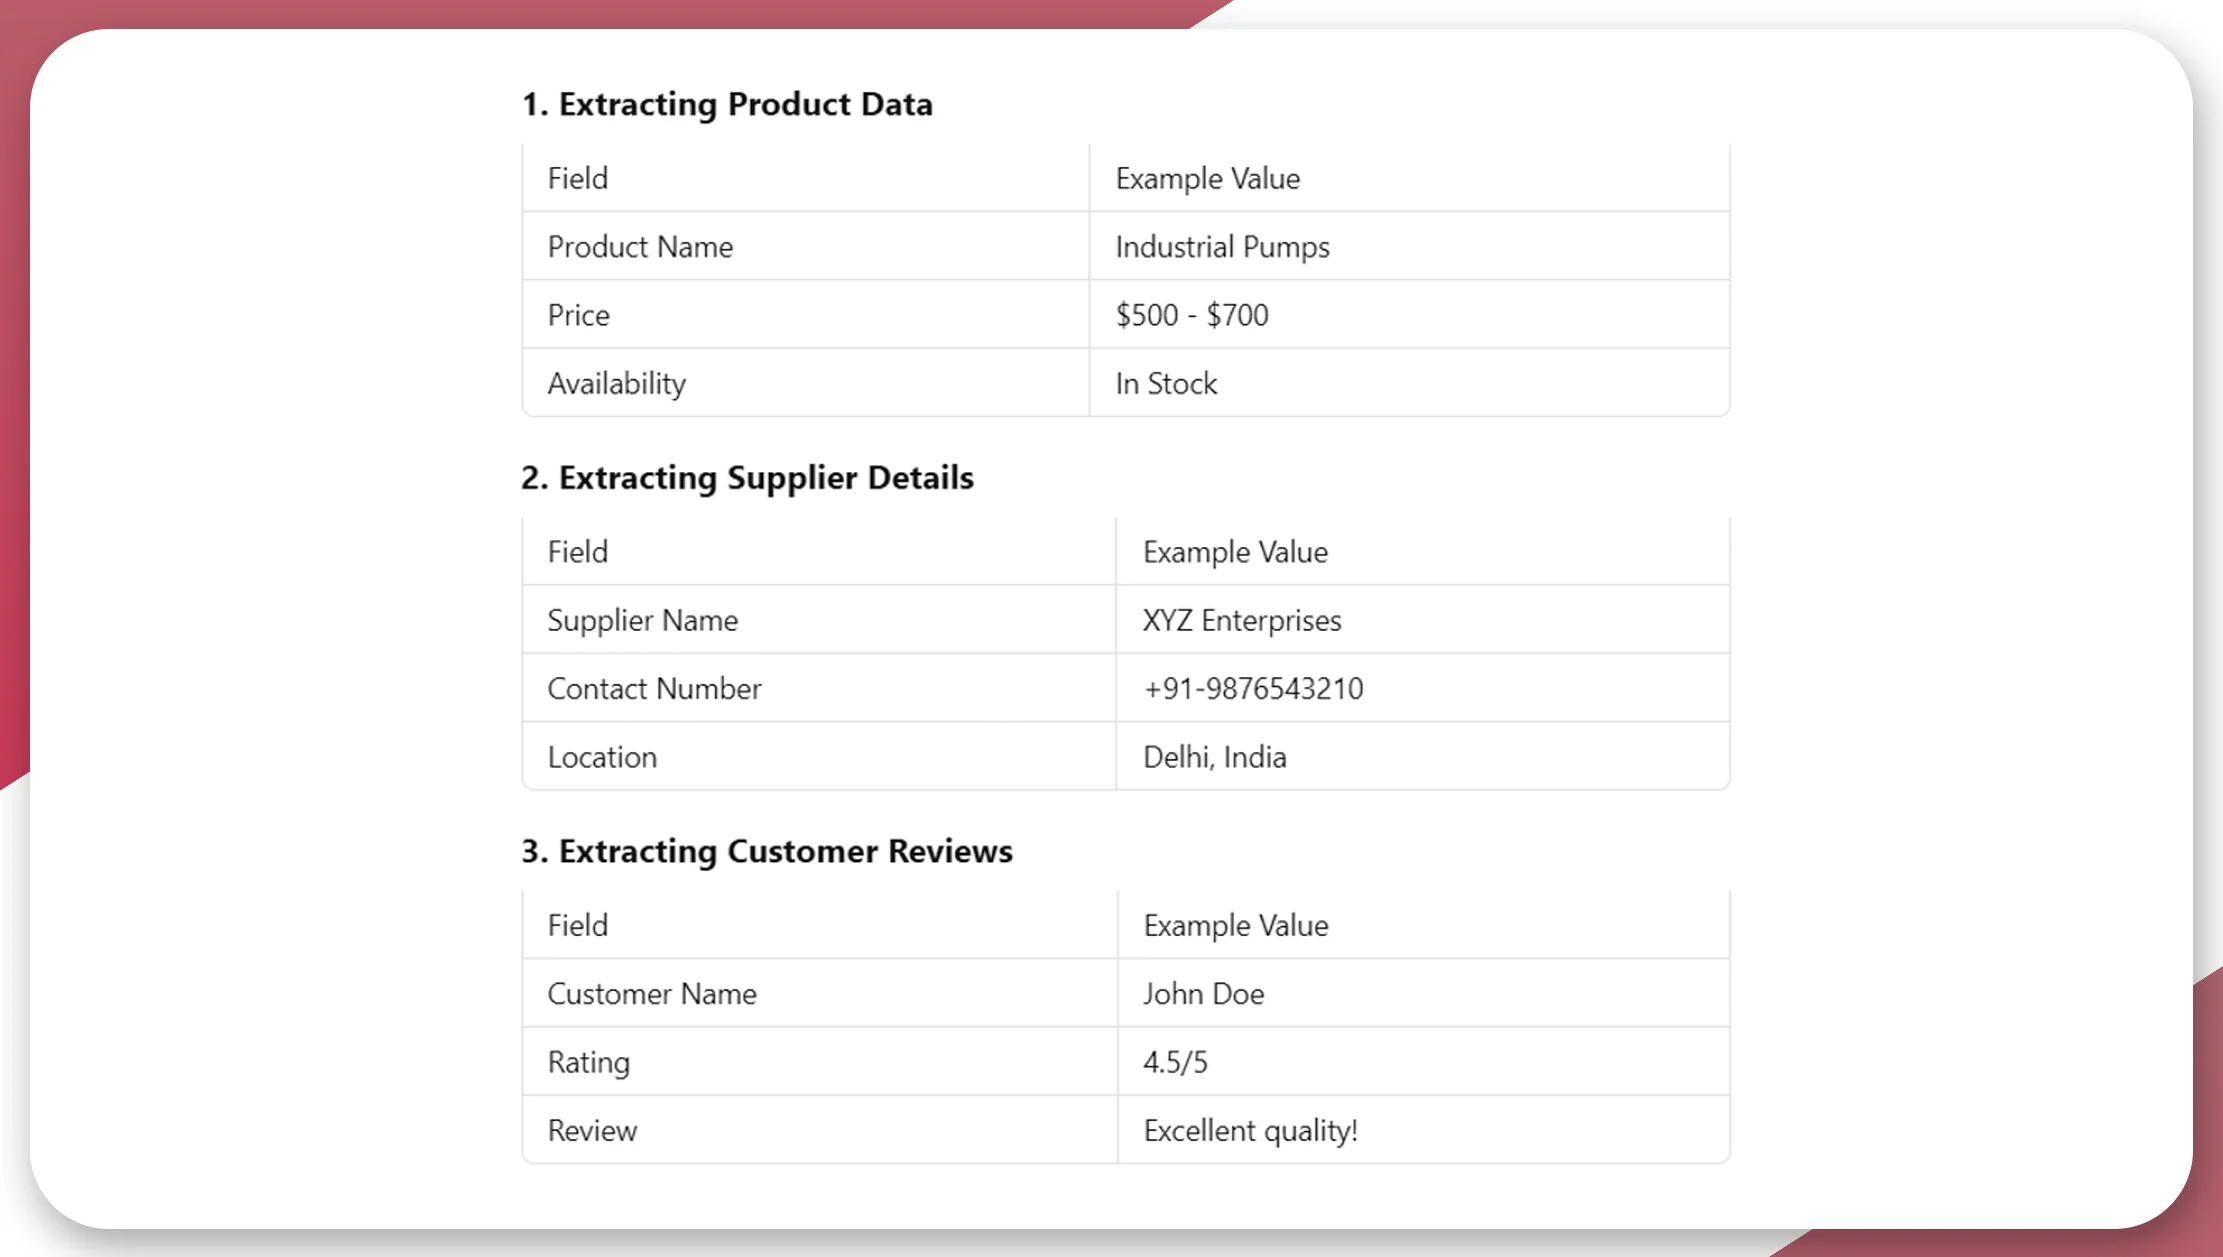
Task: Click the 'Extracting Product Data' heading
Action: click(727, 104)
